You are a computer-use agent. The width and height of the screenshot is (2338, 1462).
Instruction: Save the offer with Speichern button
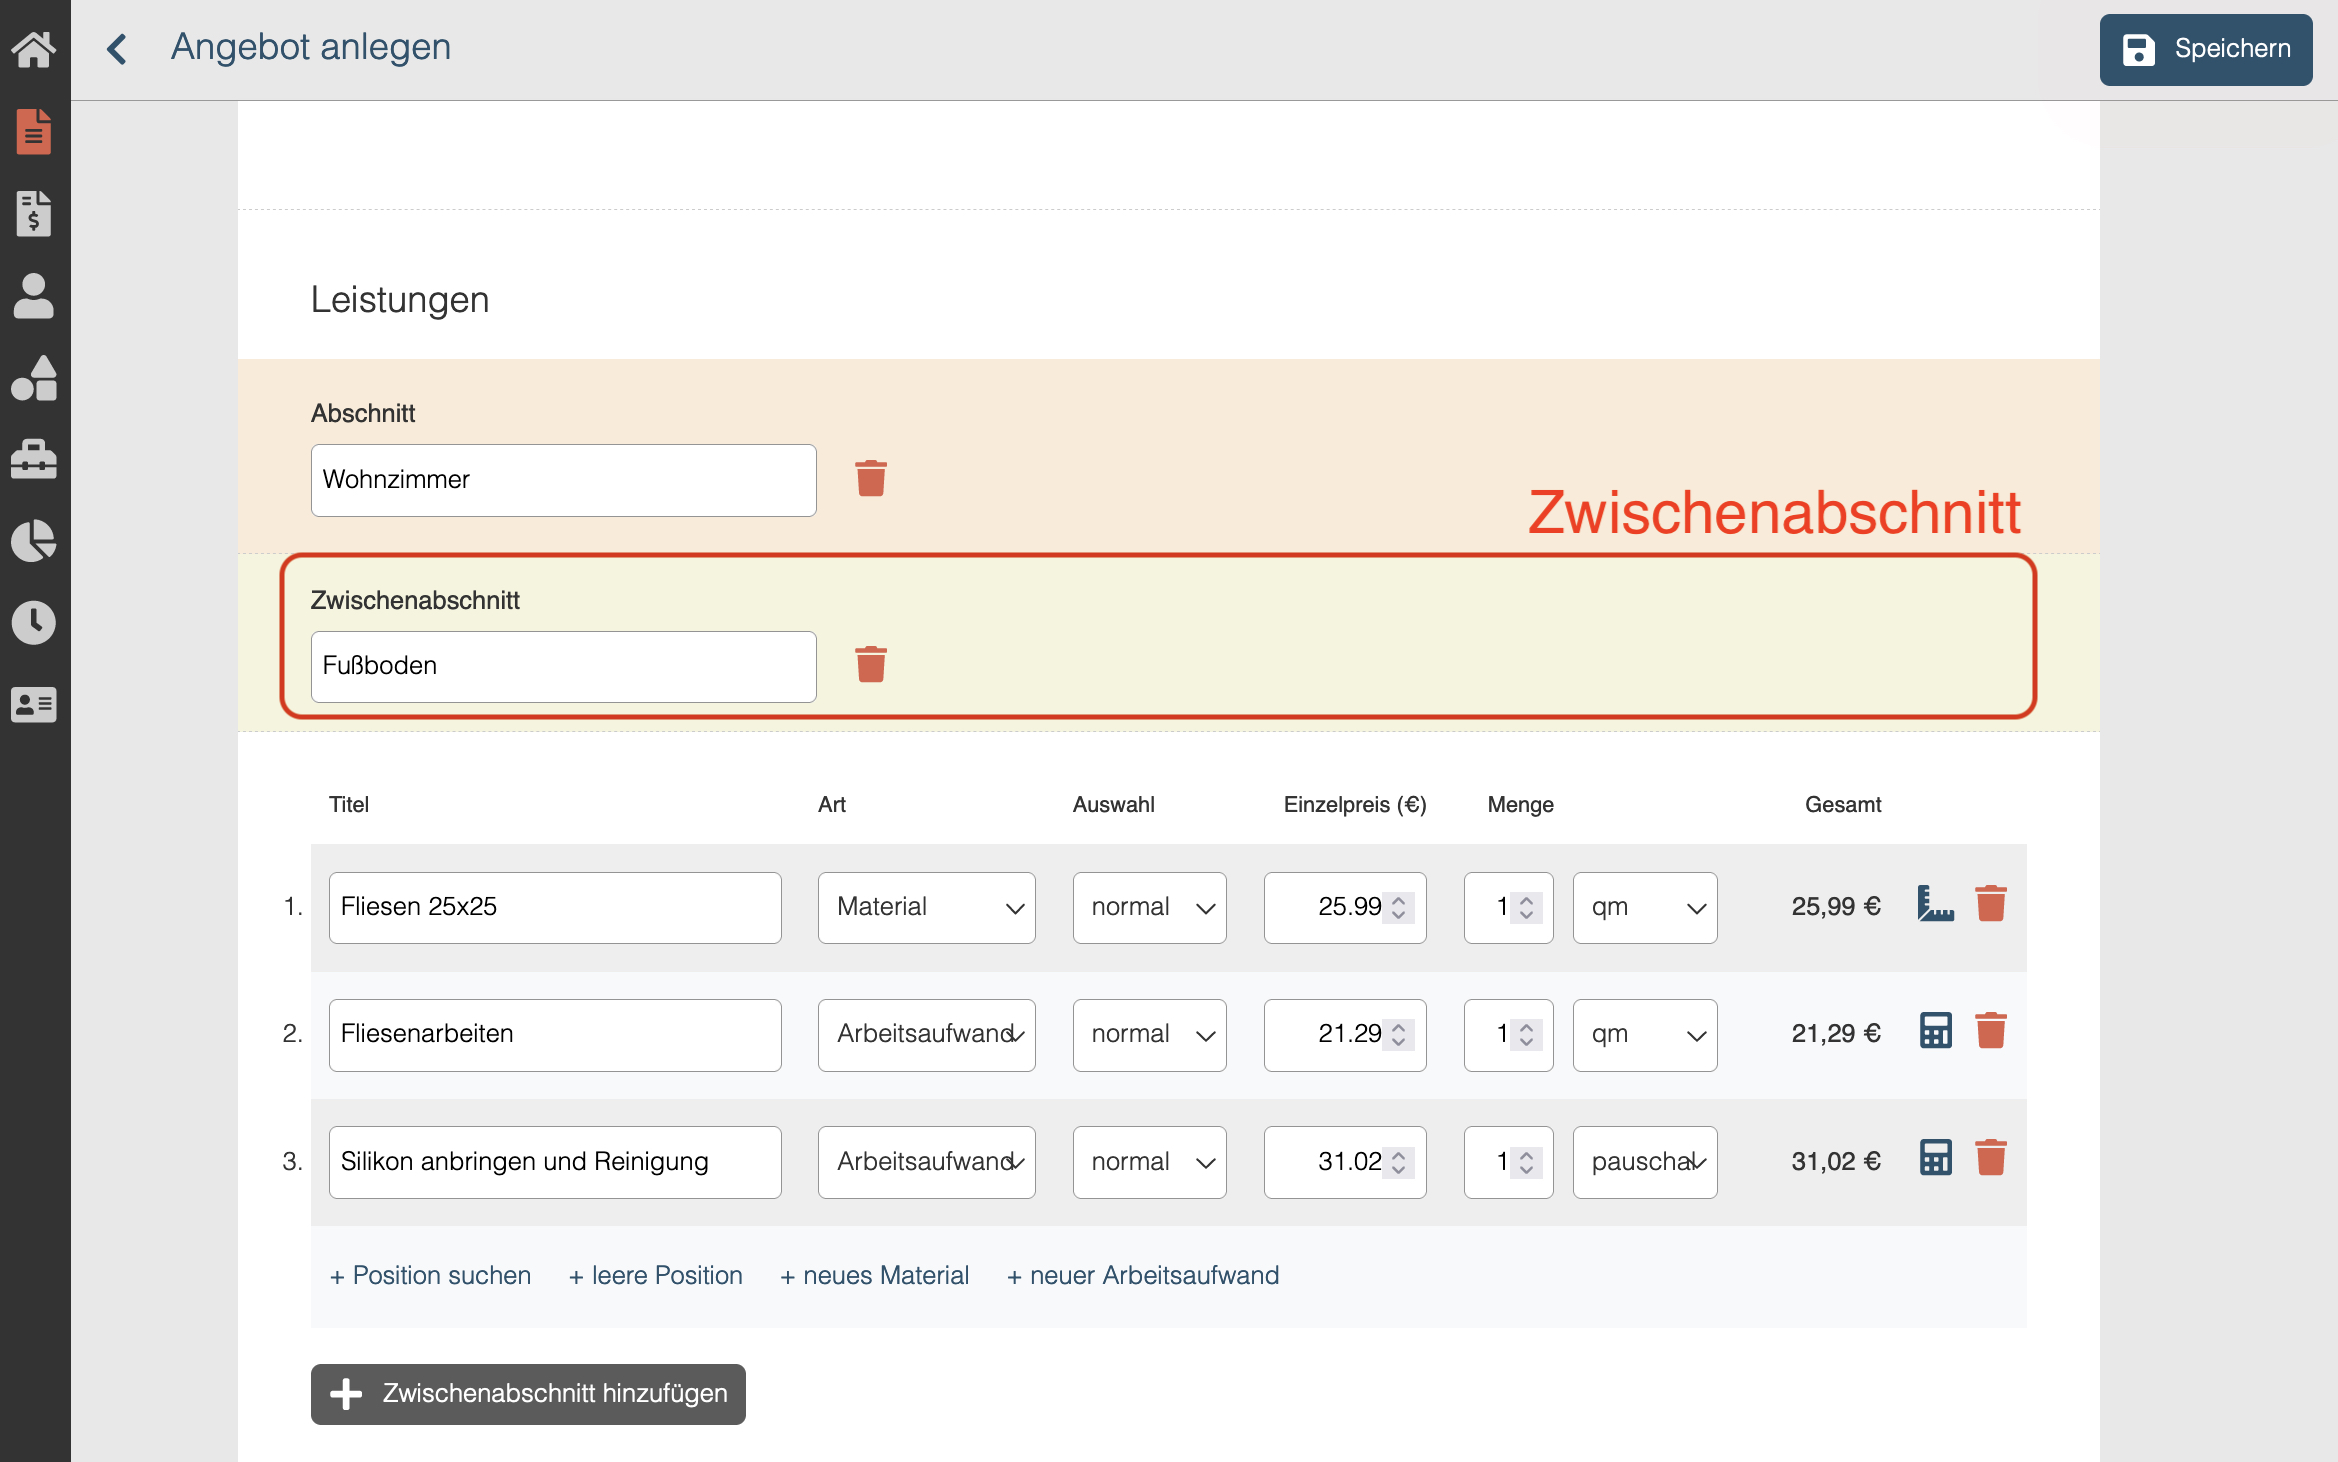point(2206,49)
